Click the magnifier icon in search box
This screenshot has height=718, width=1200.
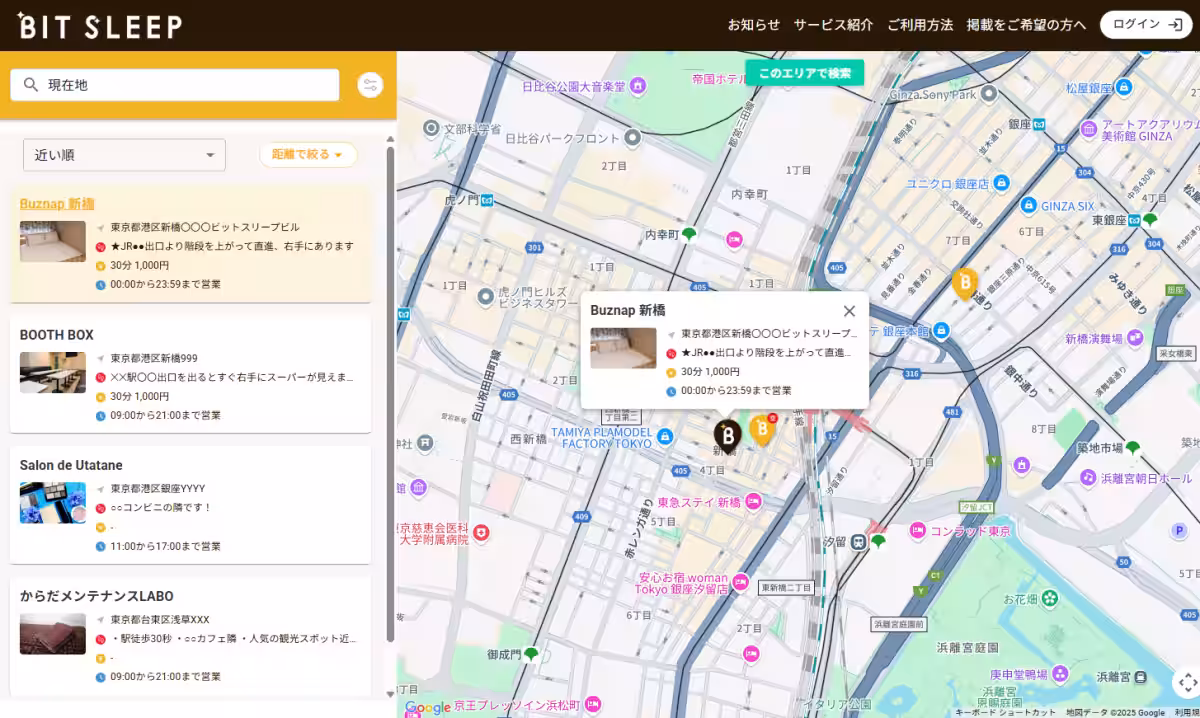pos(30,85)
